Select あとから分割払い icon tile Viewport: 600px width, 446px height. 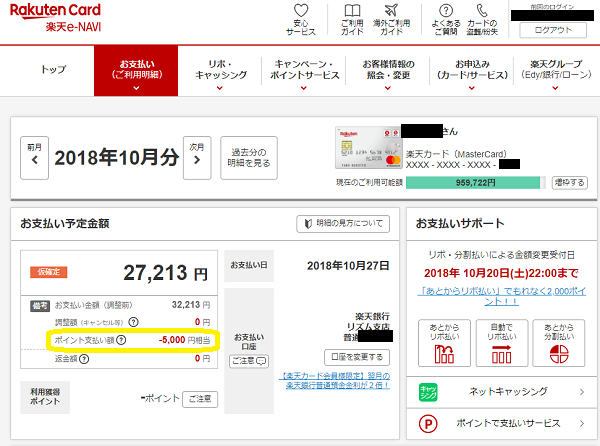[x=559, y=343]
